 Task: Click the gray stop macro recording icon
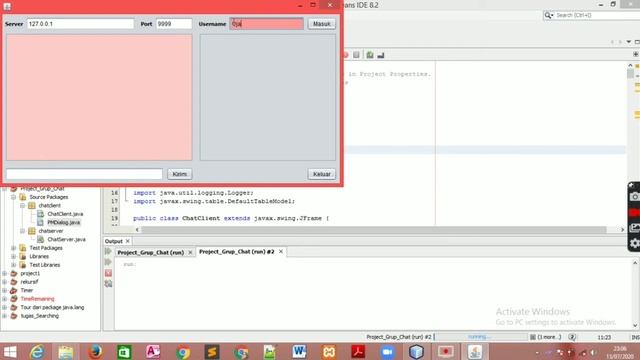(356, 55)
